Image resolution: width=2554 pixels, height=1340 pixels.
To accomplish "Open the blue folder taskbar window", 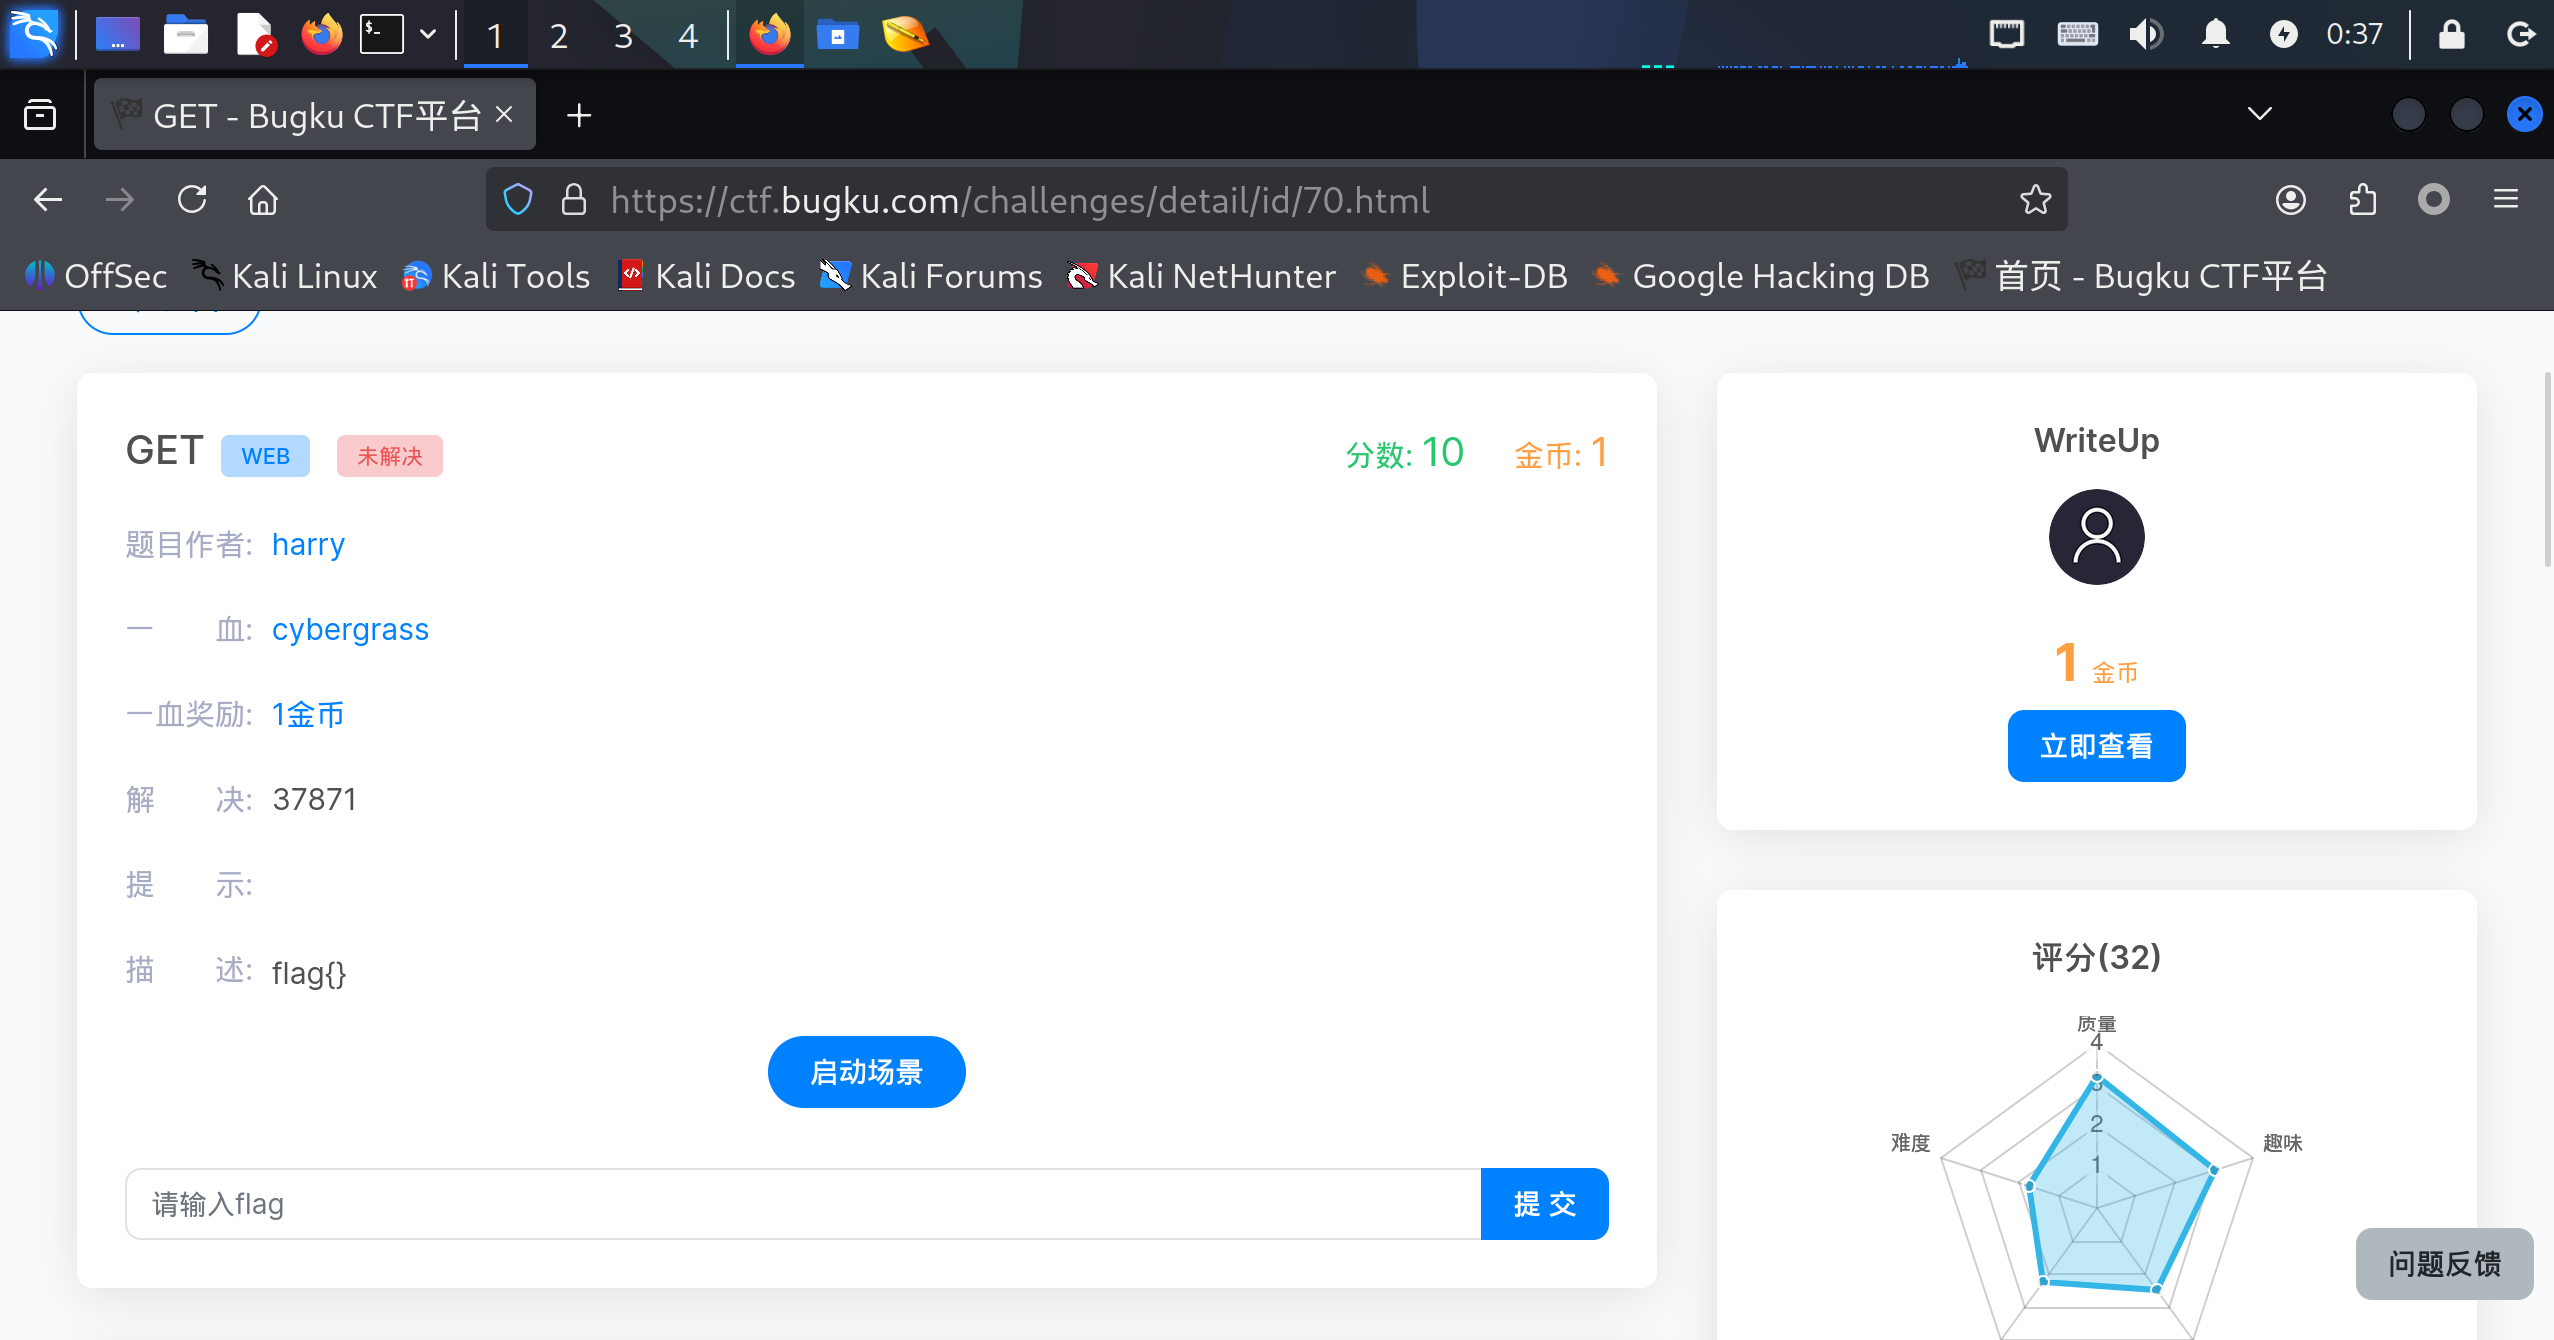I will [838, 34].
